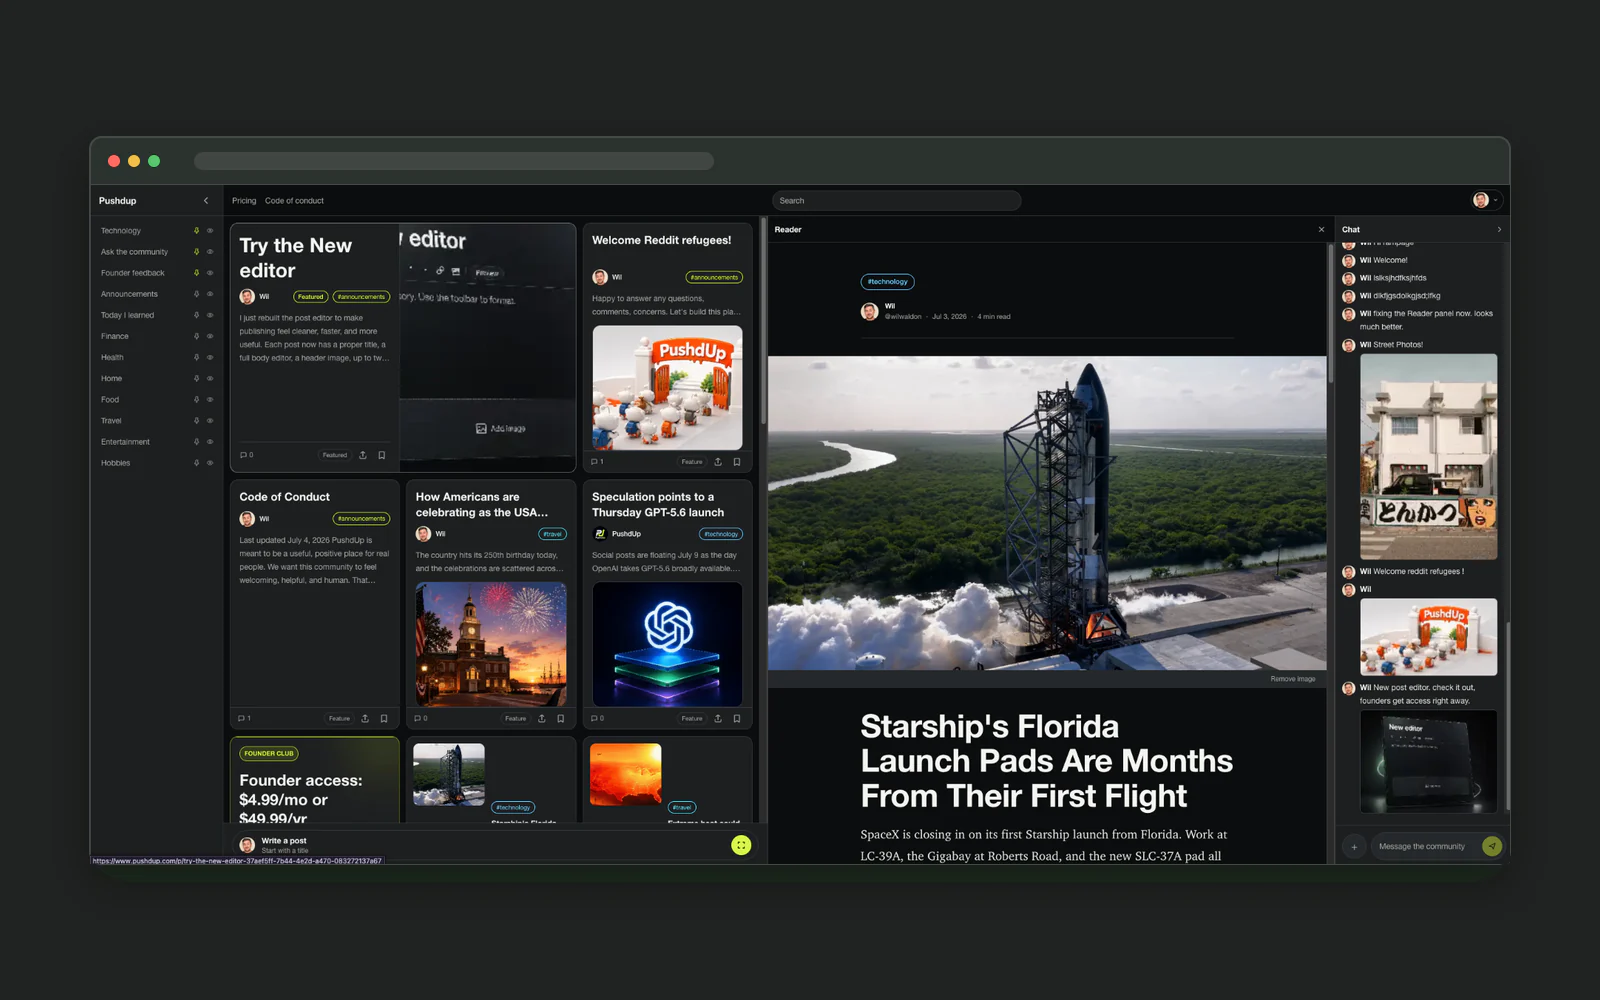Collapse the Chat panel with its chevron
The image size is (1600, 1000).
point(1498,230)
